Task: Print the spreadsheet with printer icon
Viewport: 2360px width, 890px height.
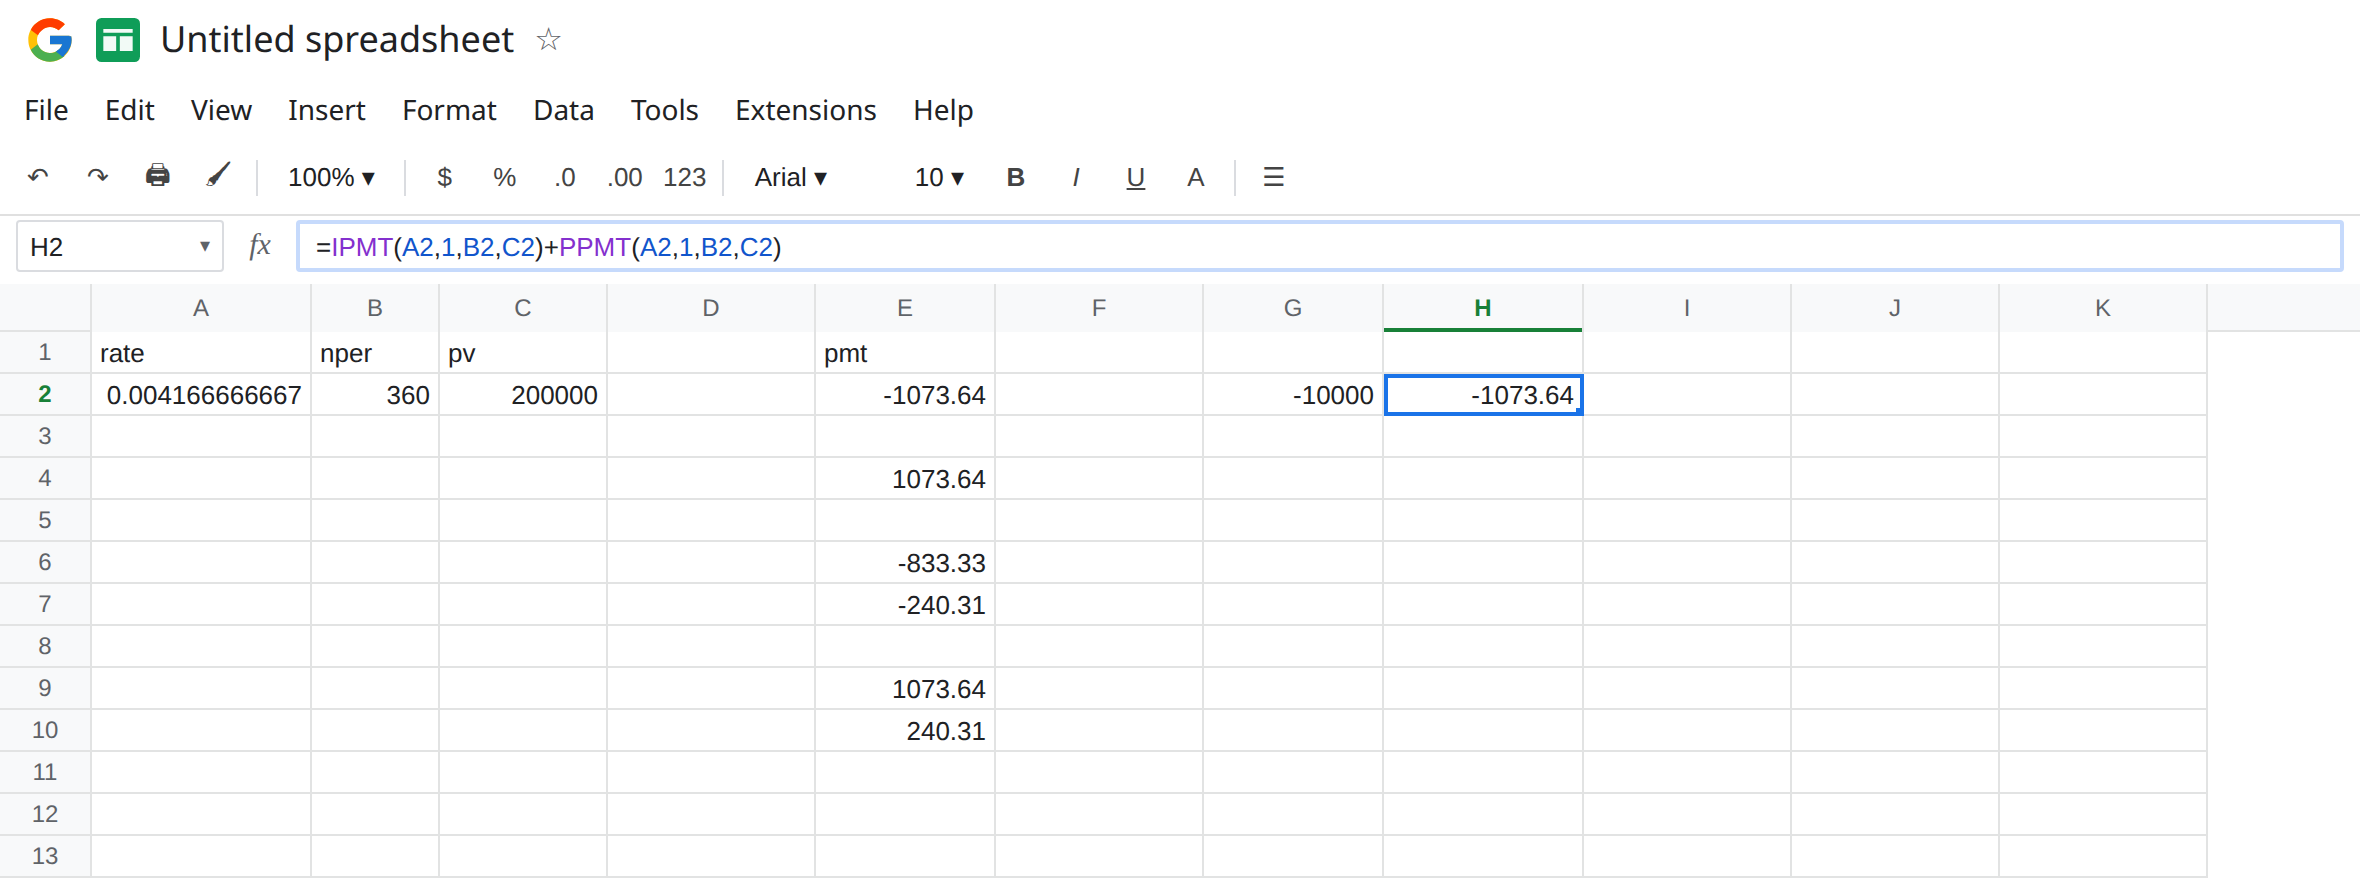Action: [158, 176]
